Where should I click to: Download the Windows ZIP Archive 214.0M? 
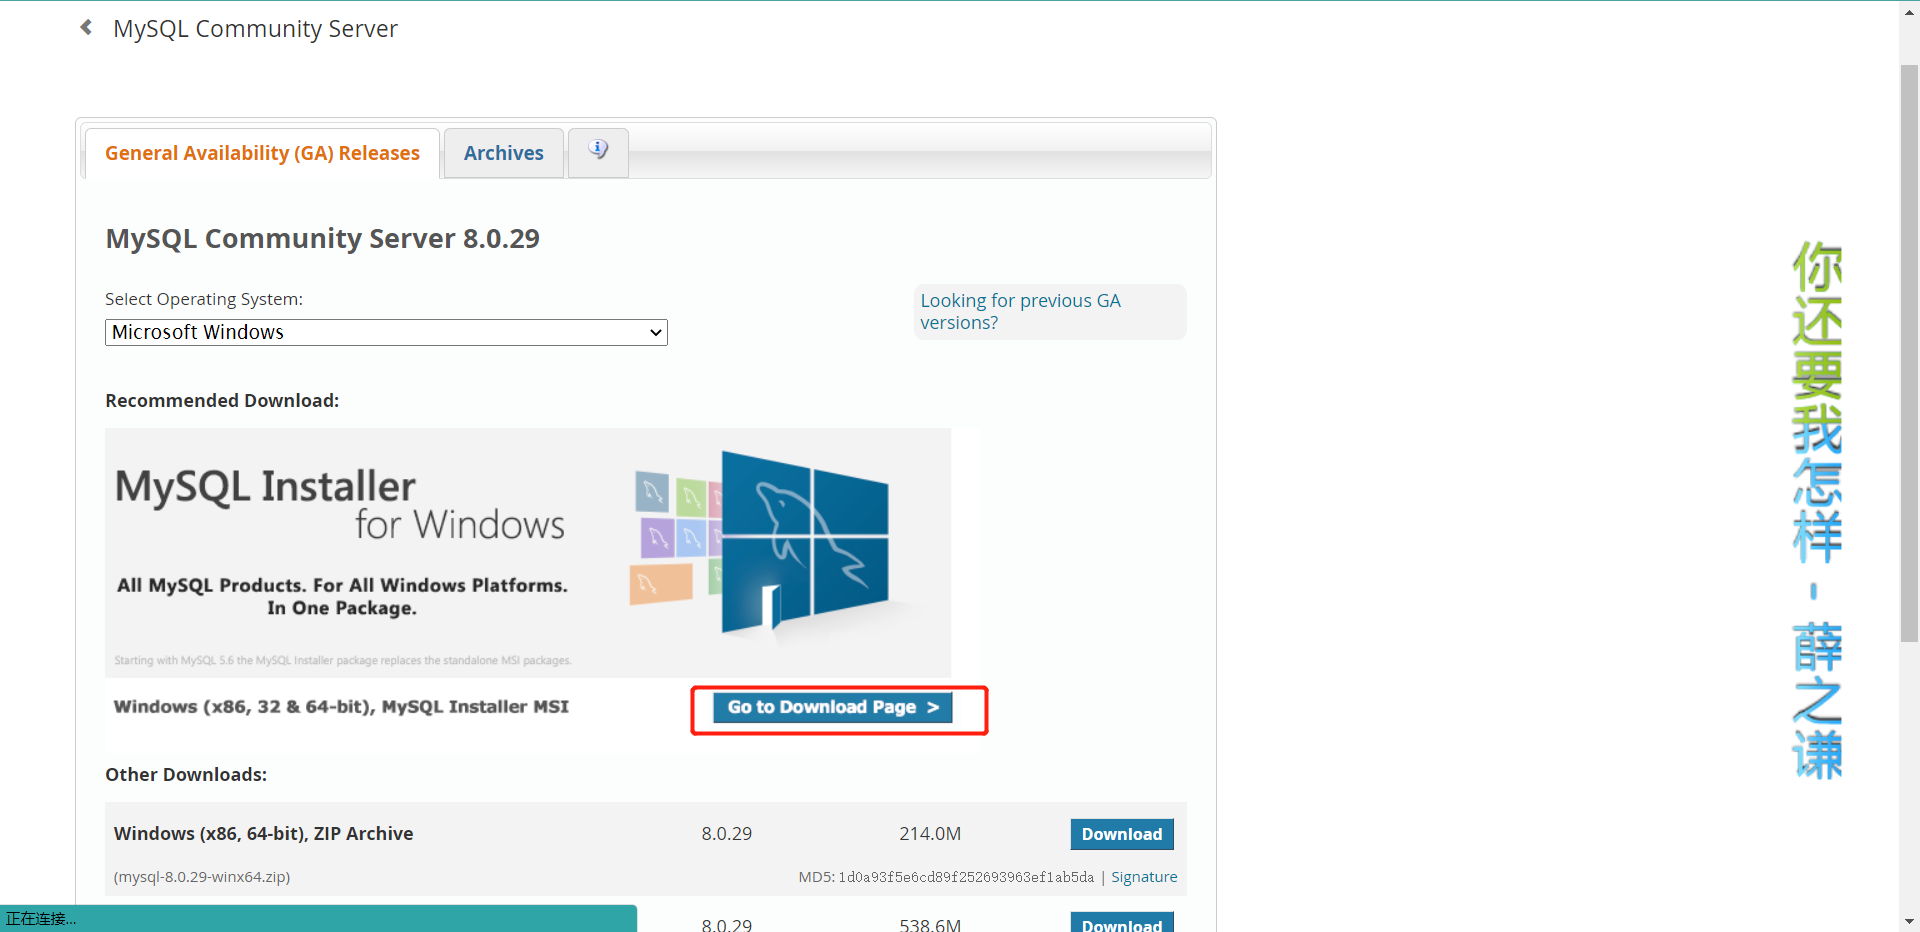click(1122, 834)
